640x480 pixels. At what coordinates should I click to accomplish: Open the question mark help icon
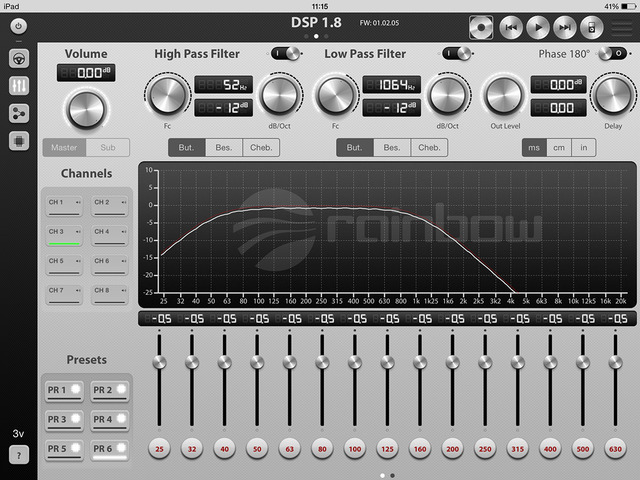pos(19,455)
